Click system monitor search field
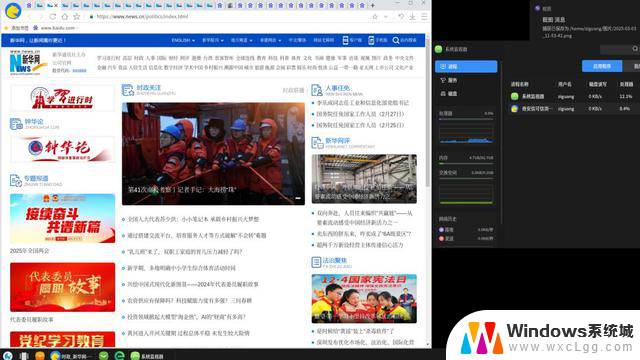The width and height of the screenshot is (640, 360). click(x=620, y=49)
